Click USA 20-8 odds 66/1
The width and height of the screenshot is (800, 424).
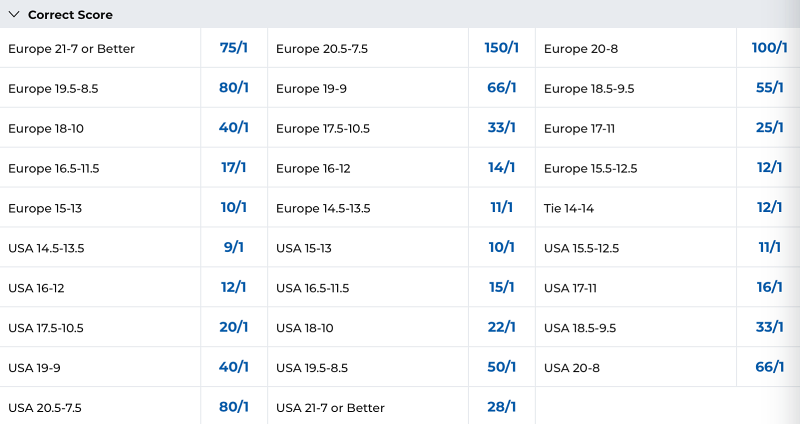click(768, 367)
